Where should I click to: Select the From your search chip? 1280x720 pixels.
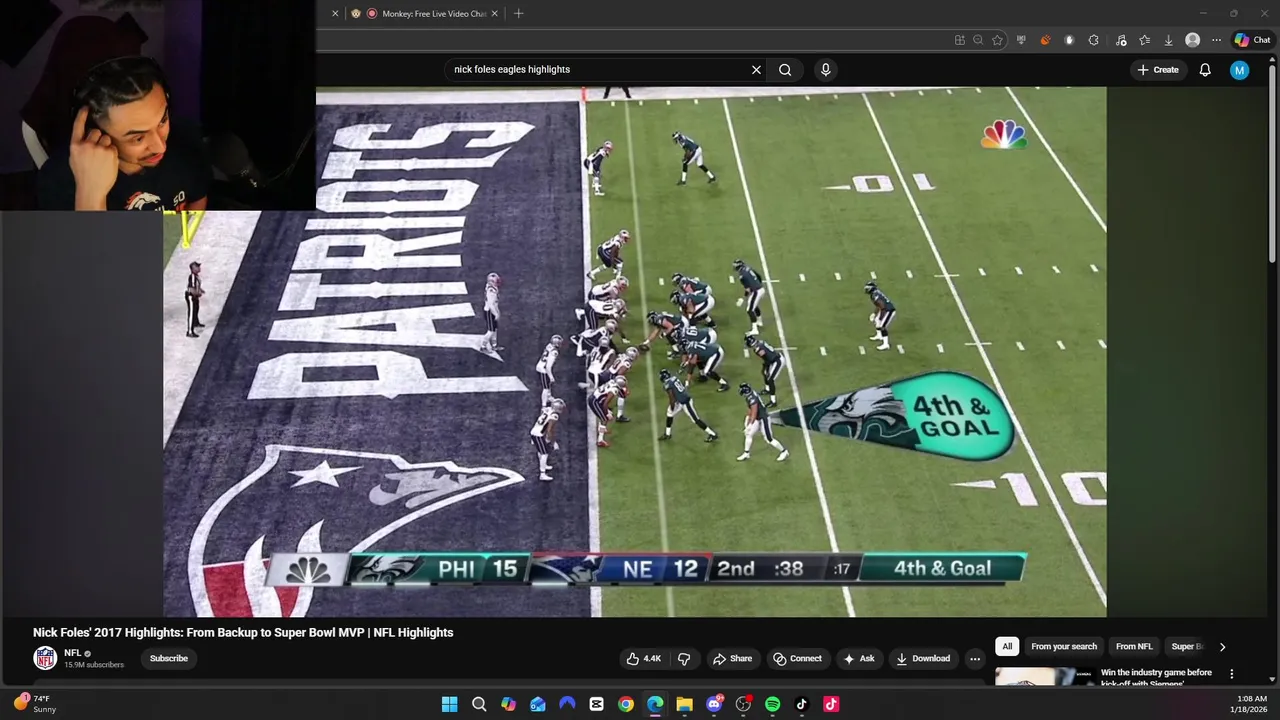click(x=1064, y=646)
